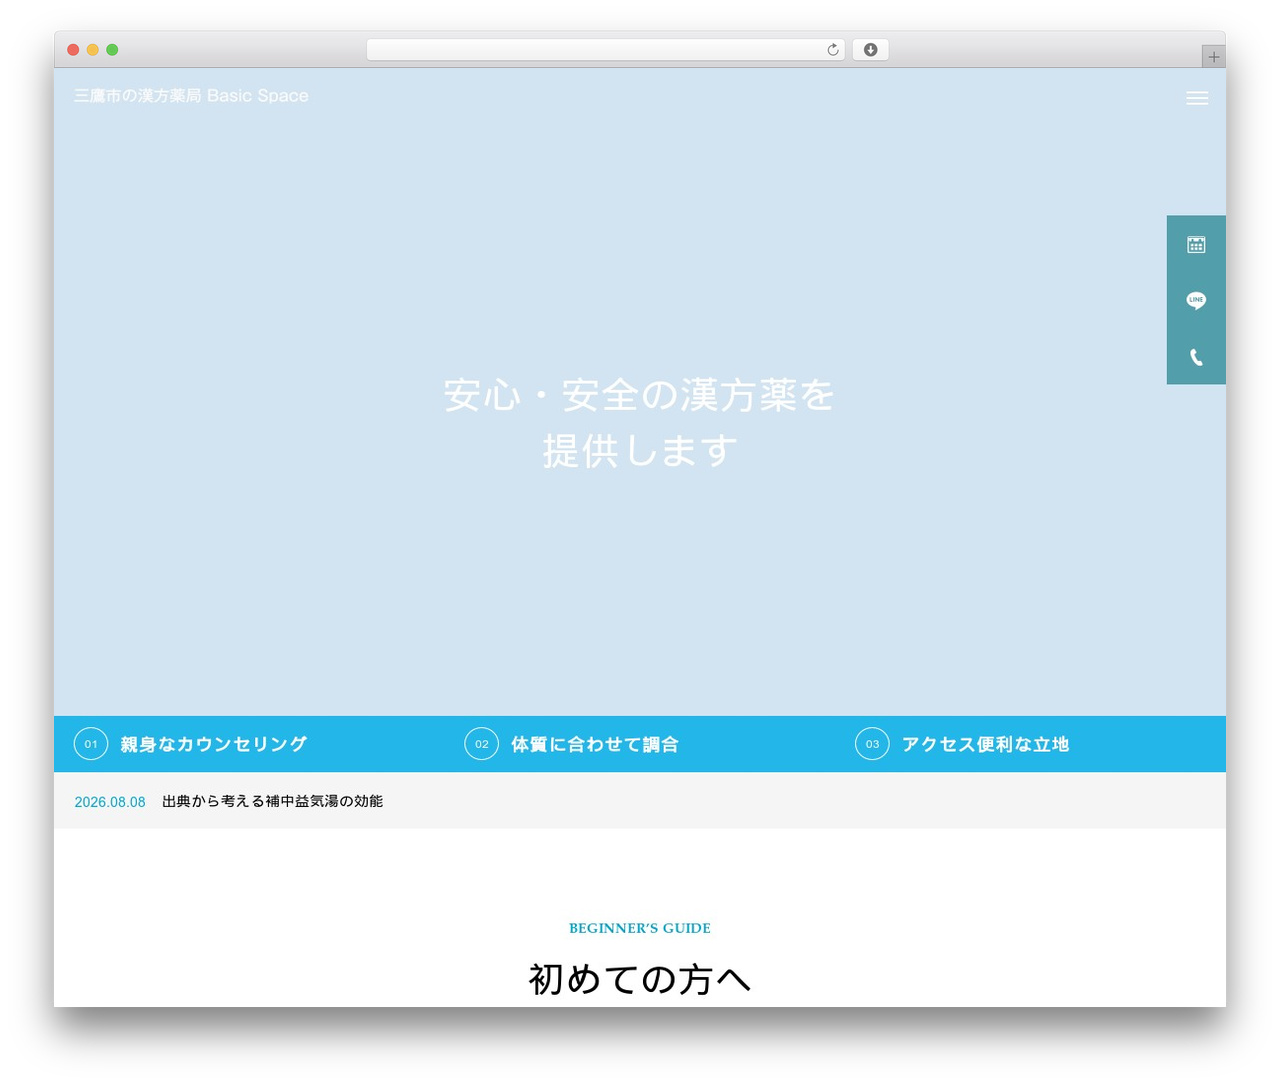Click the BEGINNER'S GUIDE label

click(x=640, y=928)
